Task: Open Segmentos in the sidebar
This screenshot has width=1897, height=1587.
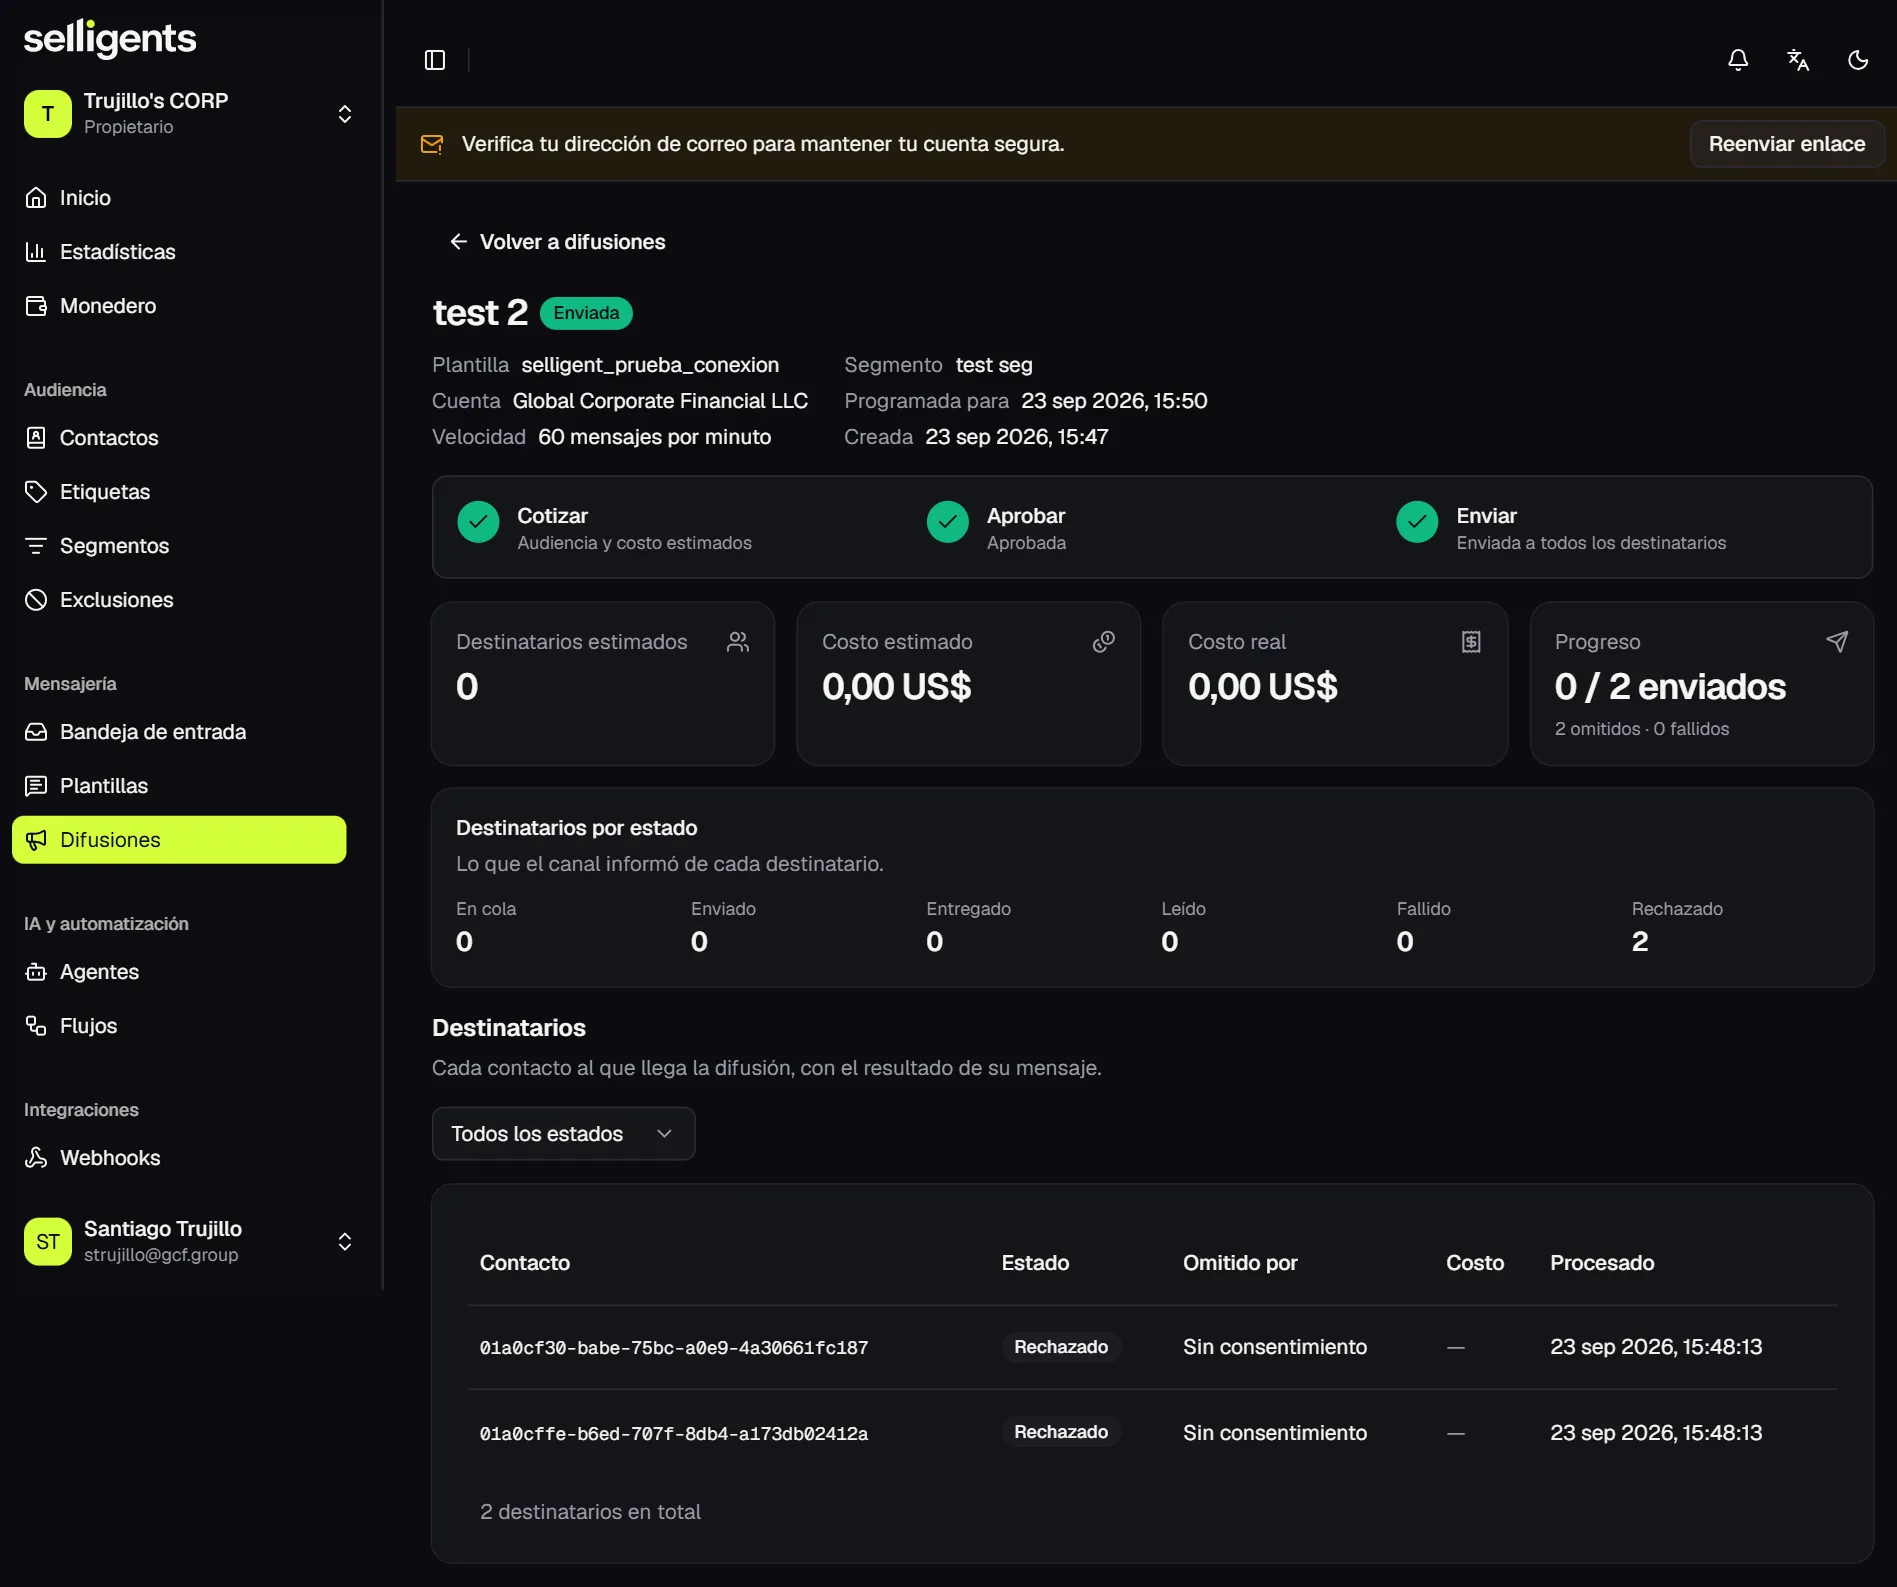Action: tap(180, 546)
